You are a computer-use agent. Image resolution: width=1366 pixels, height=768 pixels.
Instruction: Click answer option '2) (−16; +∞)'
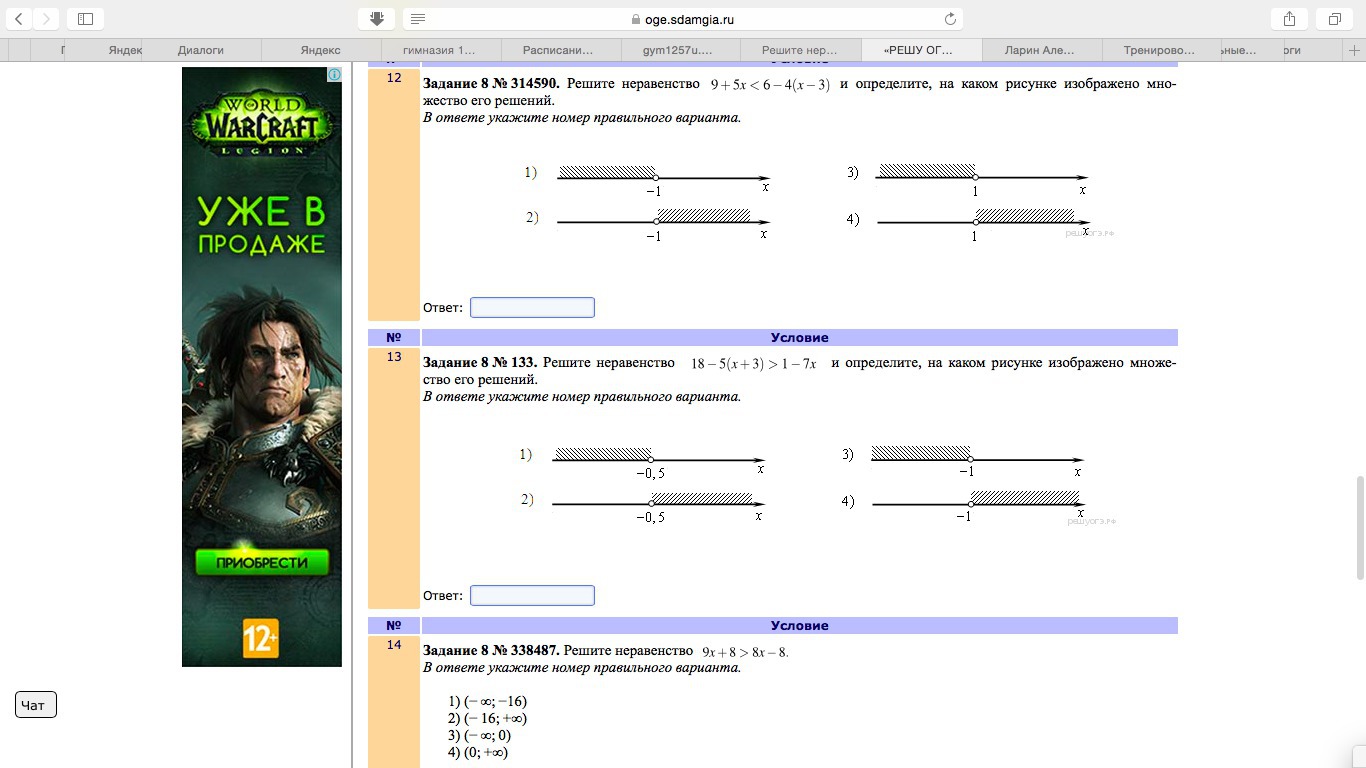[x=488, y=718]
